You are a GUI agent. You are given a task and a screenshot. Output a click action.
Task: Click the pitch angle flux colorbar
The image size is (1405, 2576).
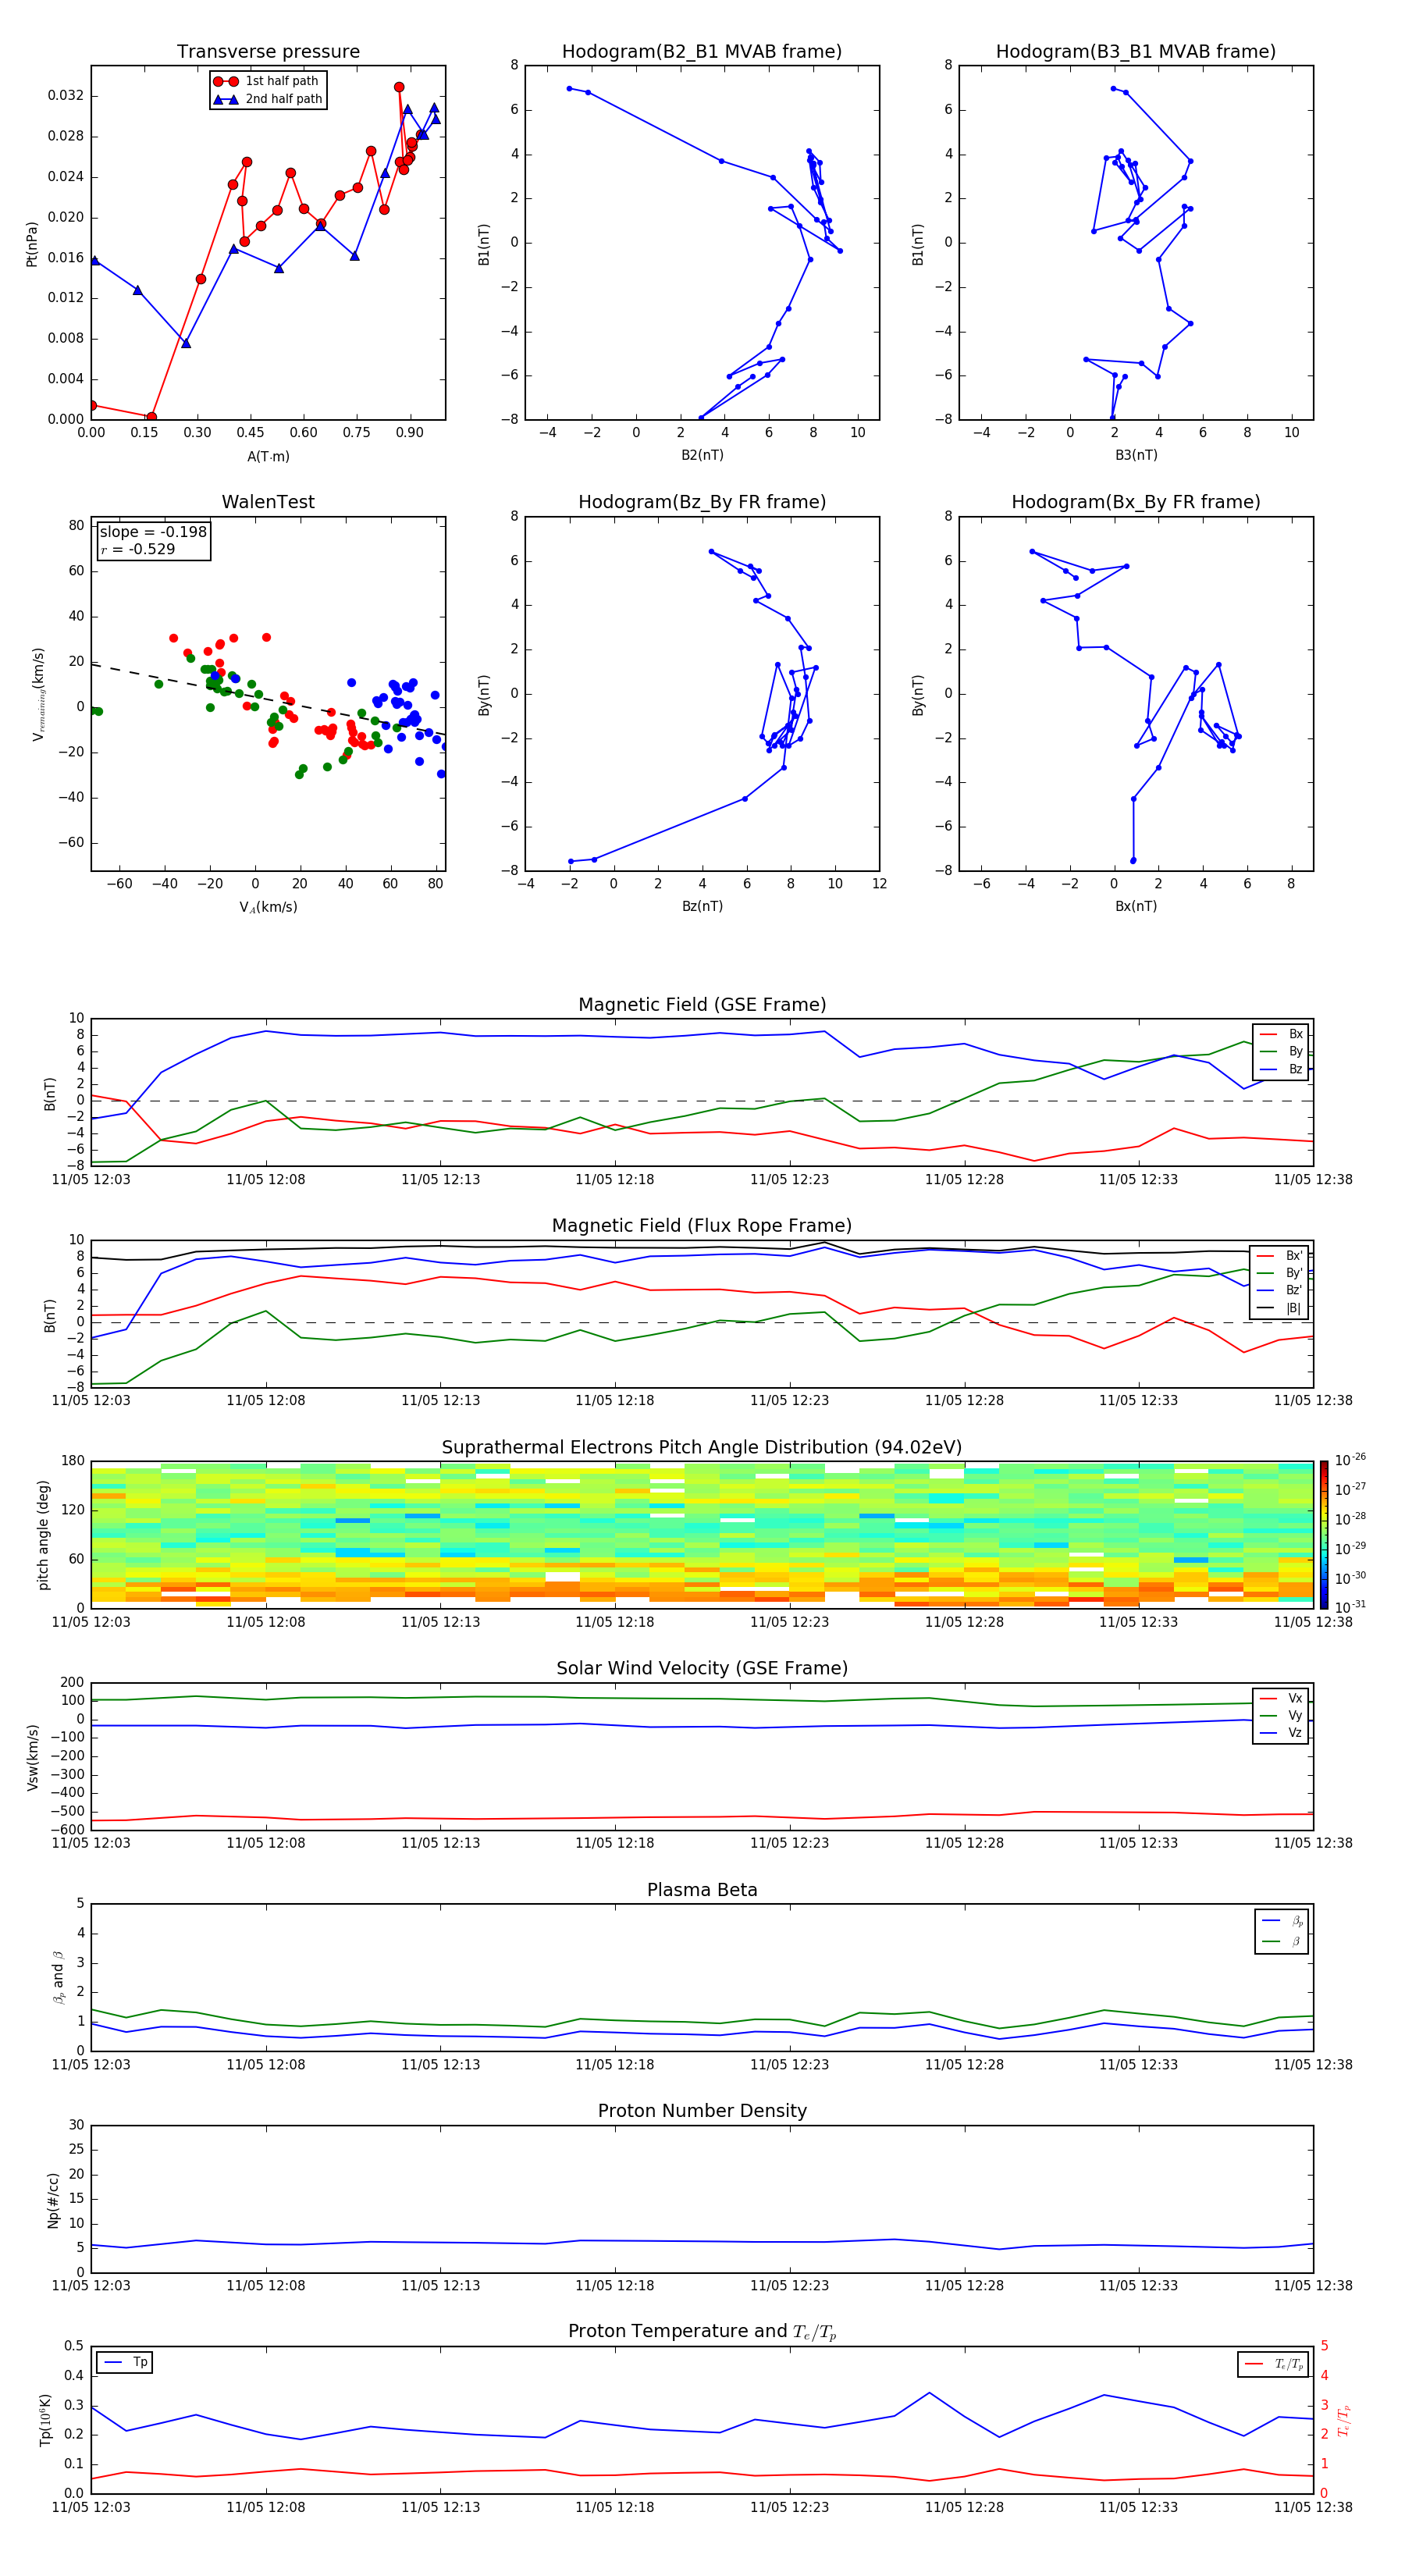(1324, 1534)
